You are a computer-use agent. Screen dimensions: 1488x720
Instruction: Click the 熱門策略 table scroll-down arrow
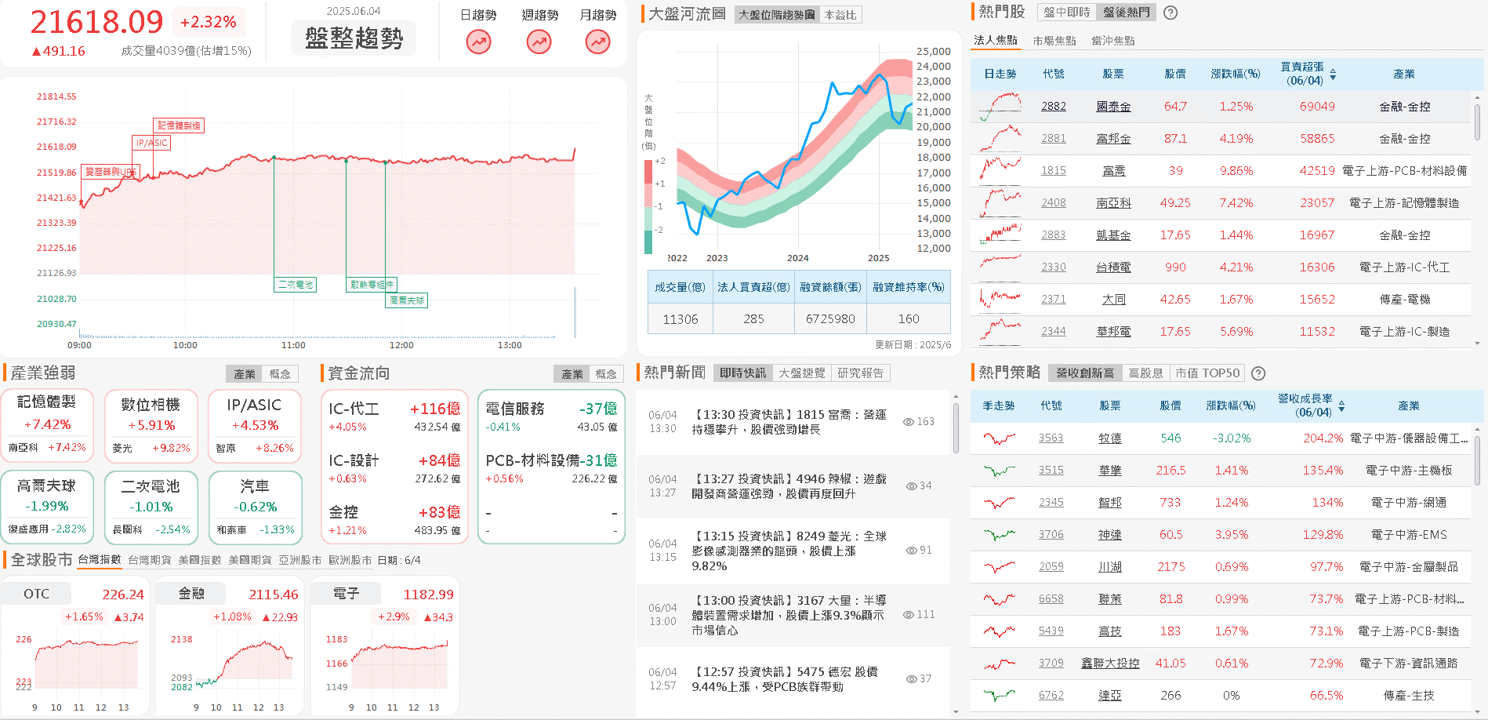pos(1479,710)
